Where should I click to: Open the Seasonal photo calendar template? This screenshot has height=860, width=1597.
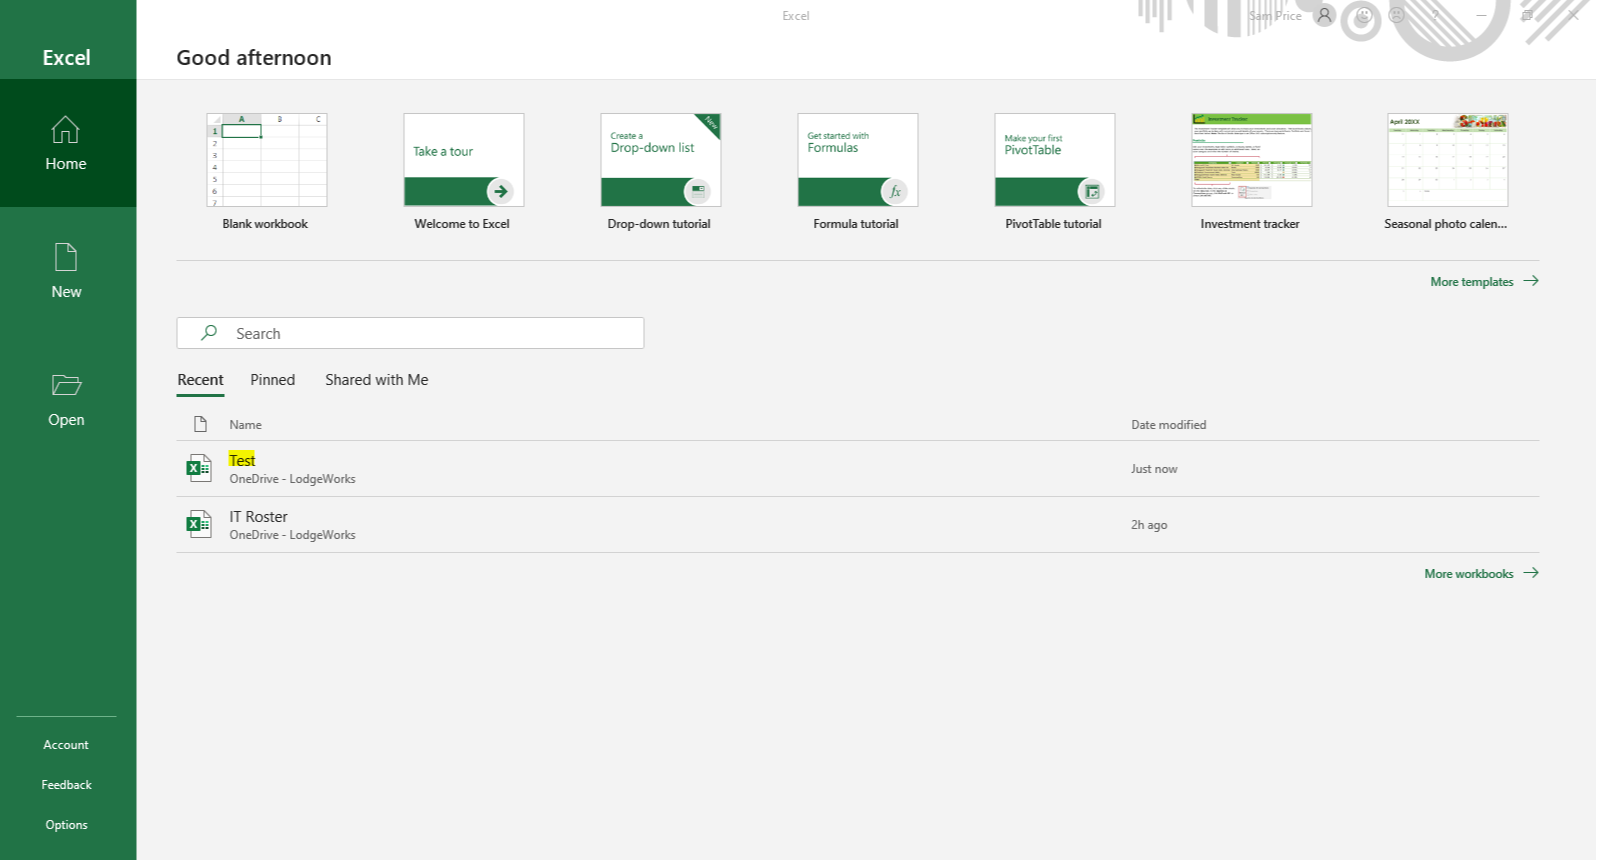click(1447, 172)
